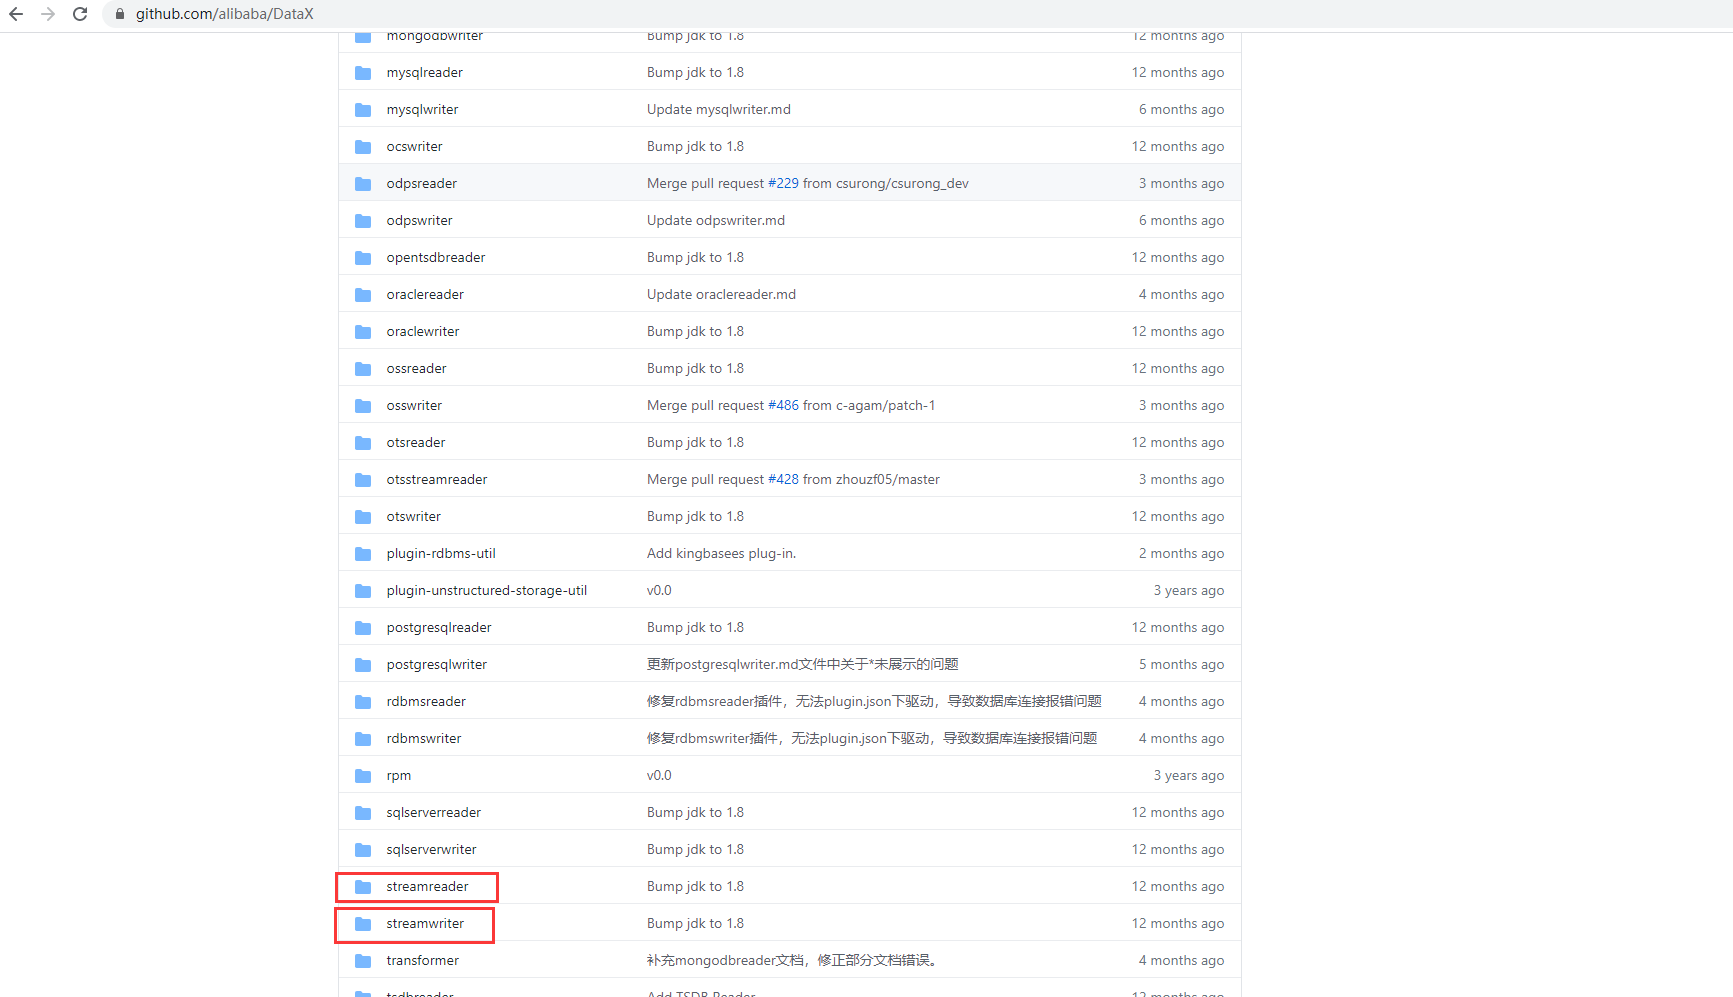Viewport: 1733px width, 997px height.
Task: Open the folder icon next to otsstreamreader
Action: pos(363,480)
